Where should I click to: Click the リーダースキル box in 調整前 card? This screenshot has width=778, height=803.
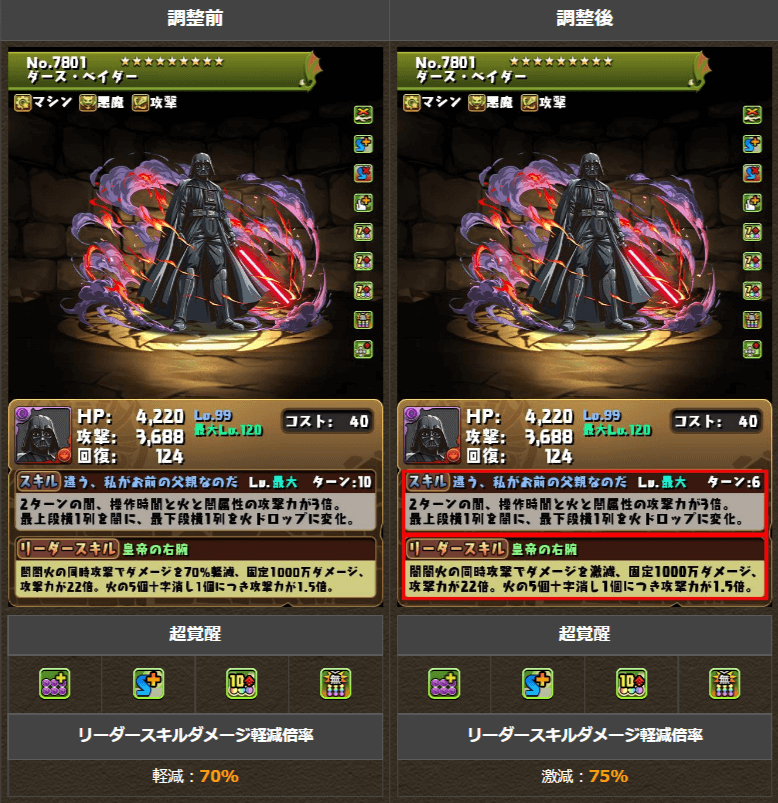tap(196, 567)
